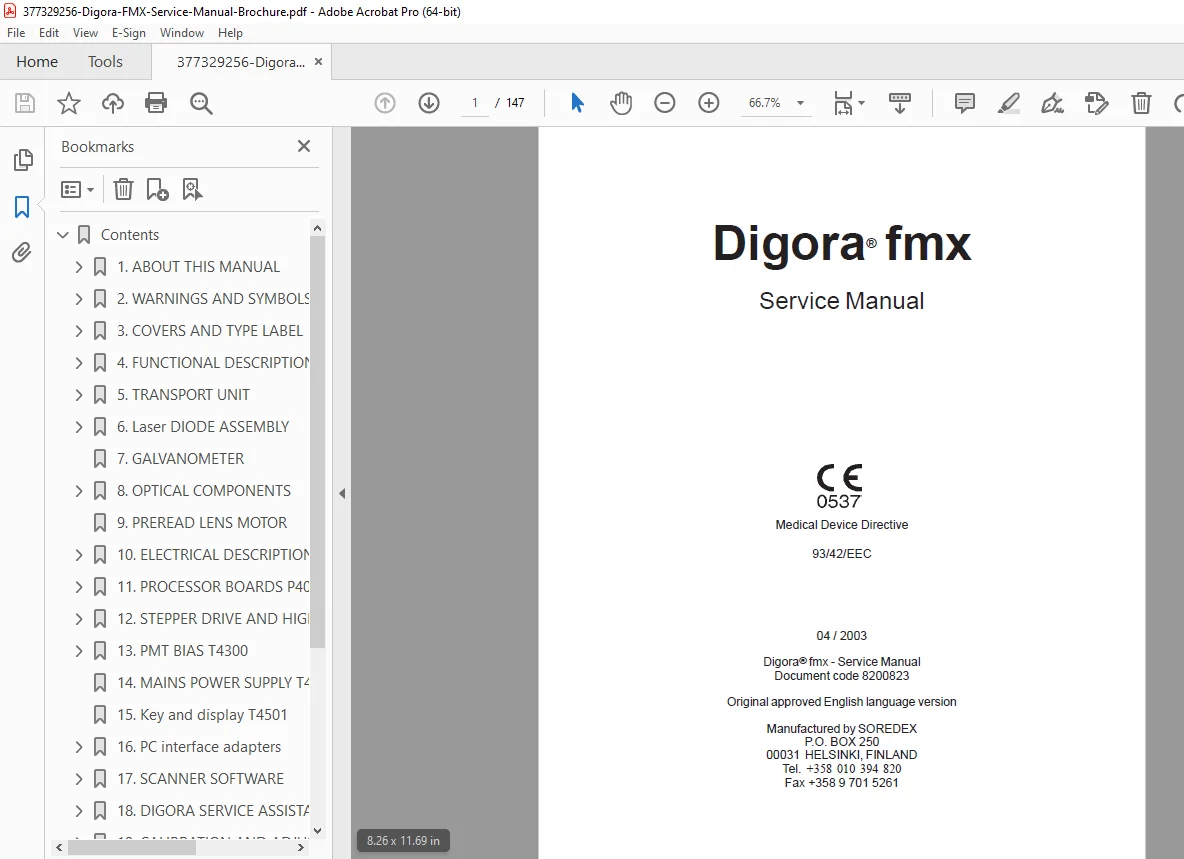Image resolution: width=1184 pixels, height=859 pixels.
Task: Expand the 3. COVERS AND TYPE LABEL bookmark
Action: (x=79, y=331)
